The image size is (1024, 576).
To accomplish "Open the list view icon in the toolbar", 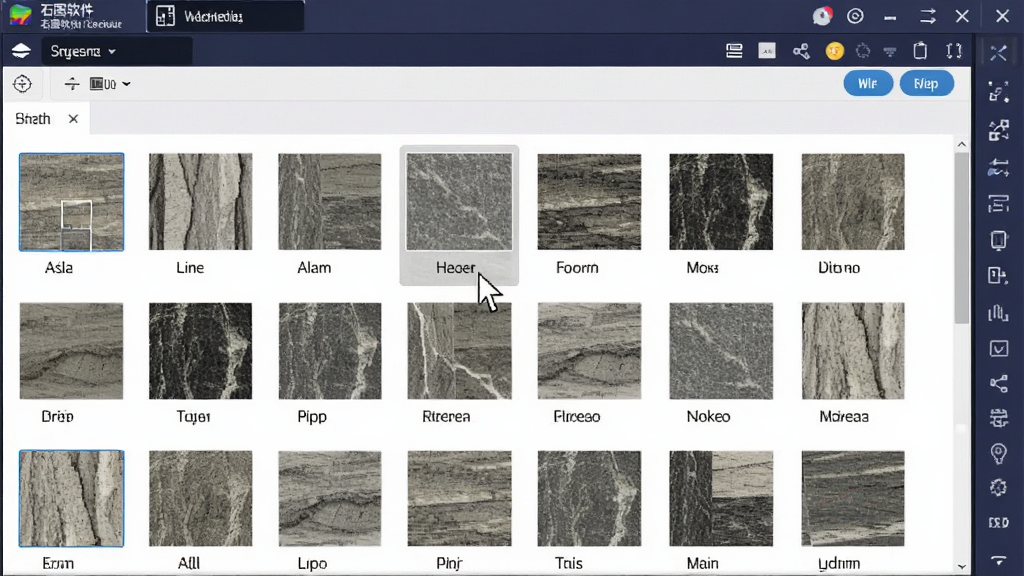I will click(734, 51).
